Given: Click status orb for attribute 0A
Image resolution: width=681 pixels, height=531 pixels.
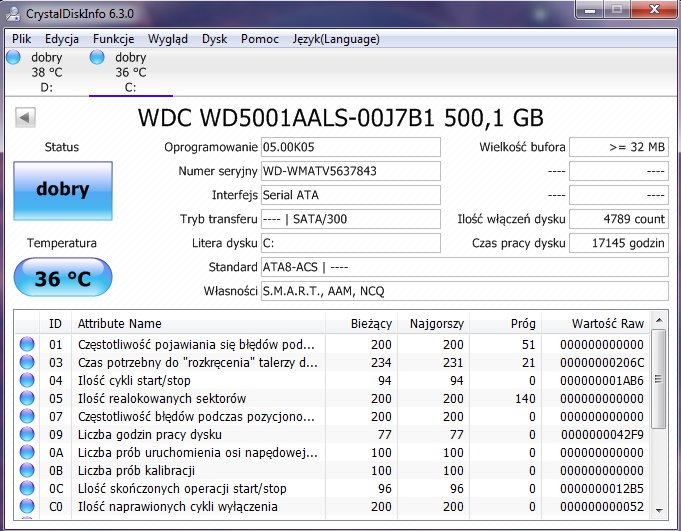Looking at the screenshot, I should tap(27, 452).
